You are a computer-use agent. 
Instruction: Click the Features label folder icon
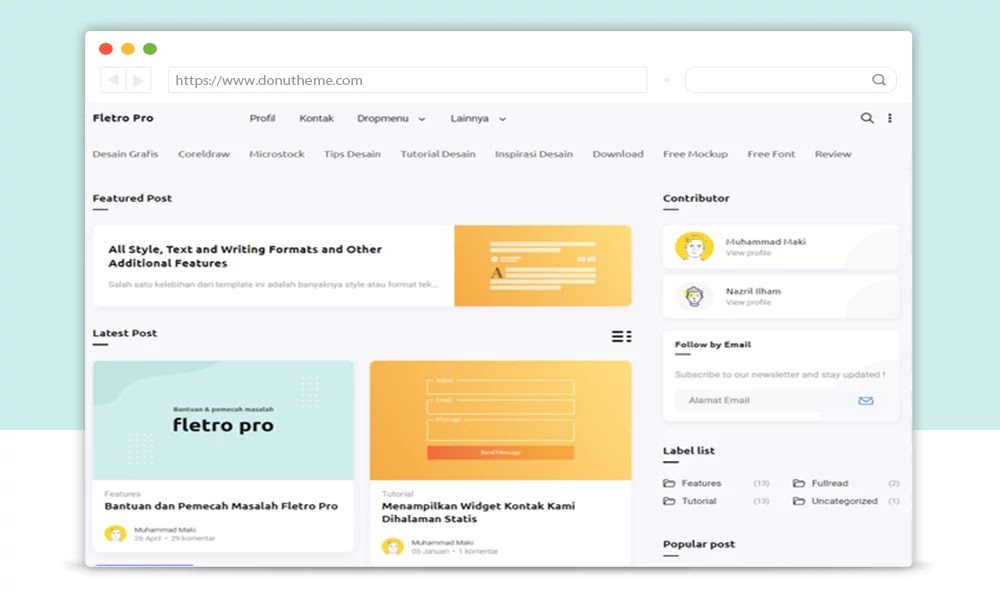tap(669, 483)
